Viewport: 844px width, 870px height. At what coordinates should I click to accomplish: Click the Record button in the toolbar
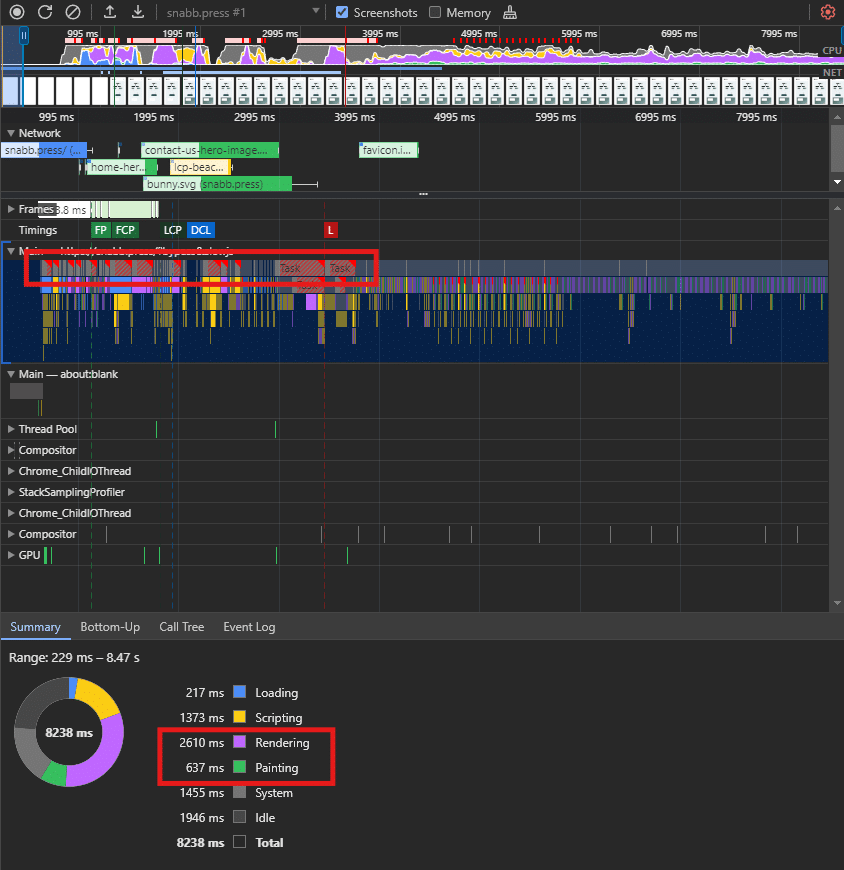[x=17, y=13]
